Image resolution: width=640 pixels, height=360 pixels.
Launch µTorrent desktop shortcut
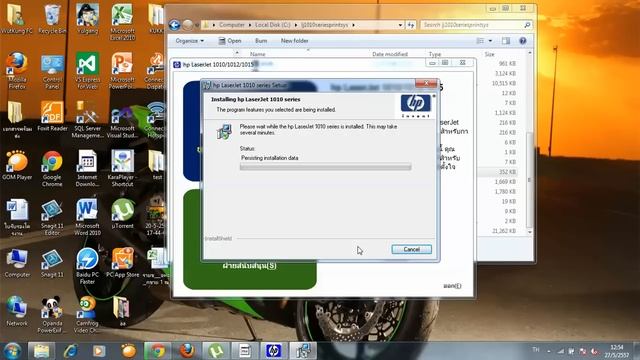[x=122, y=213]
